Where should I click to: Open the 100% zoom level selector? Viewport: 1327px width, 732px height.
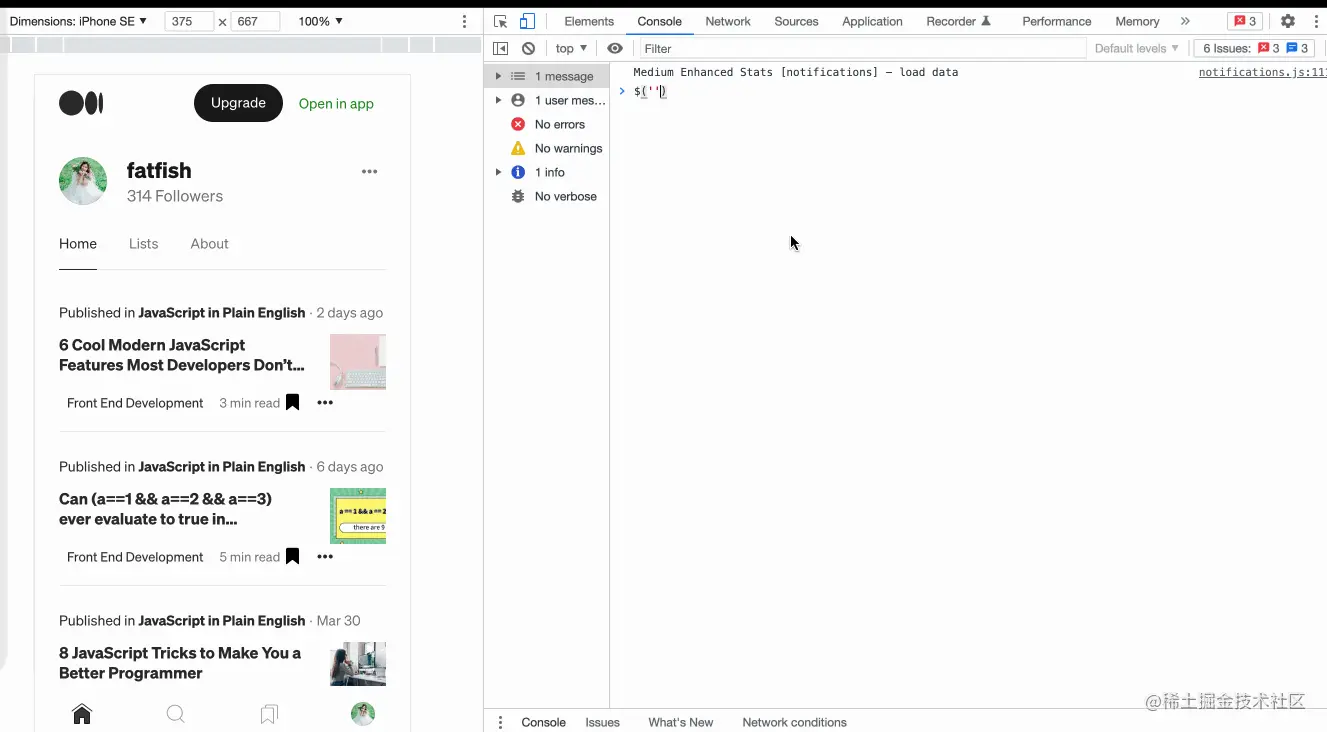pos(317,20)
